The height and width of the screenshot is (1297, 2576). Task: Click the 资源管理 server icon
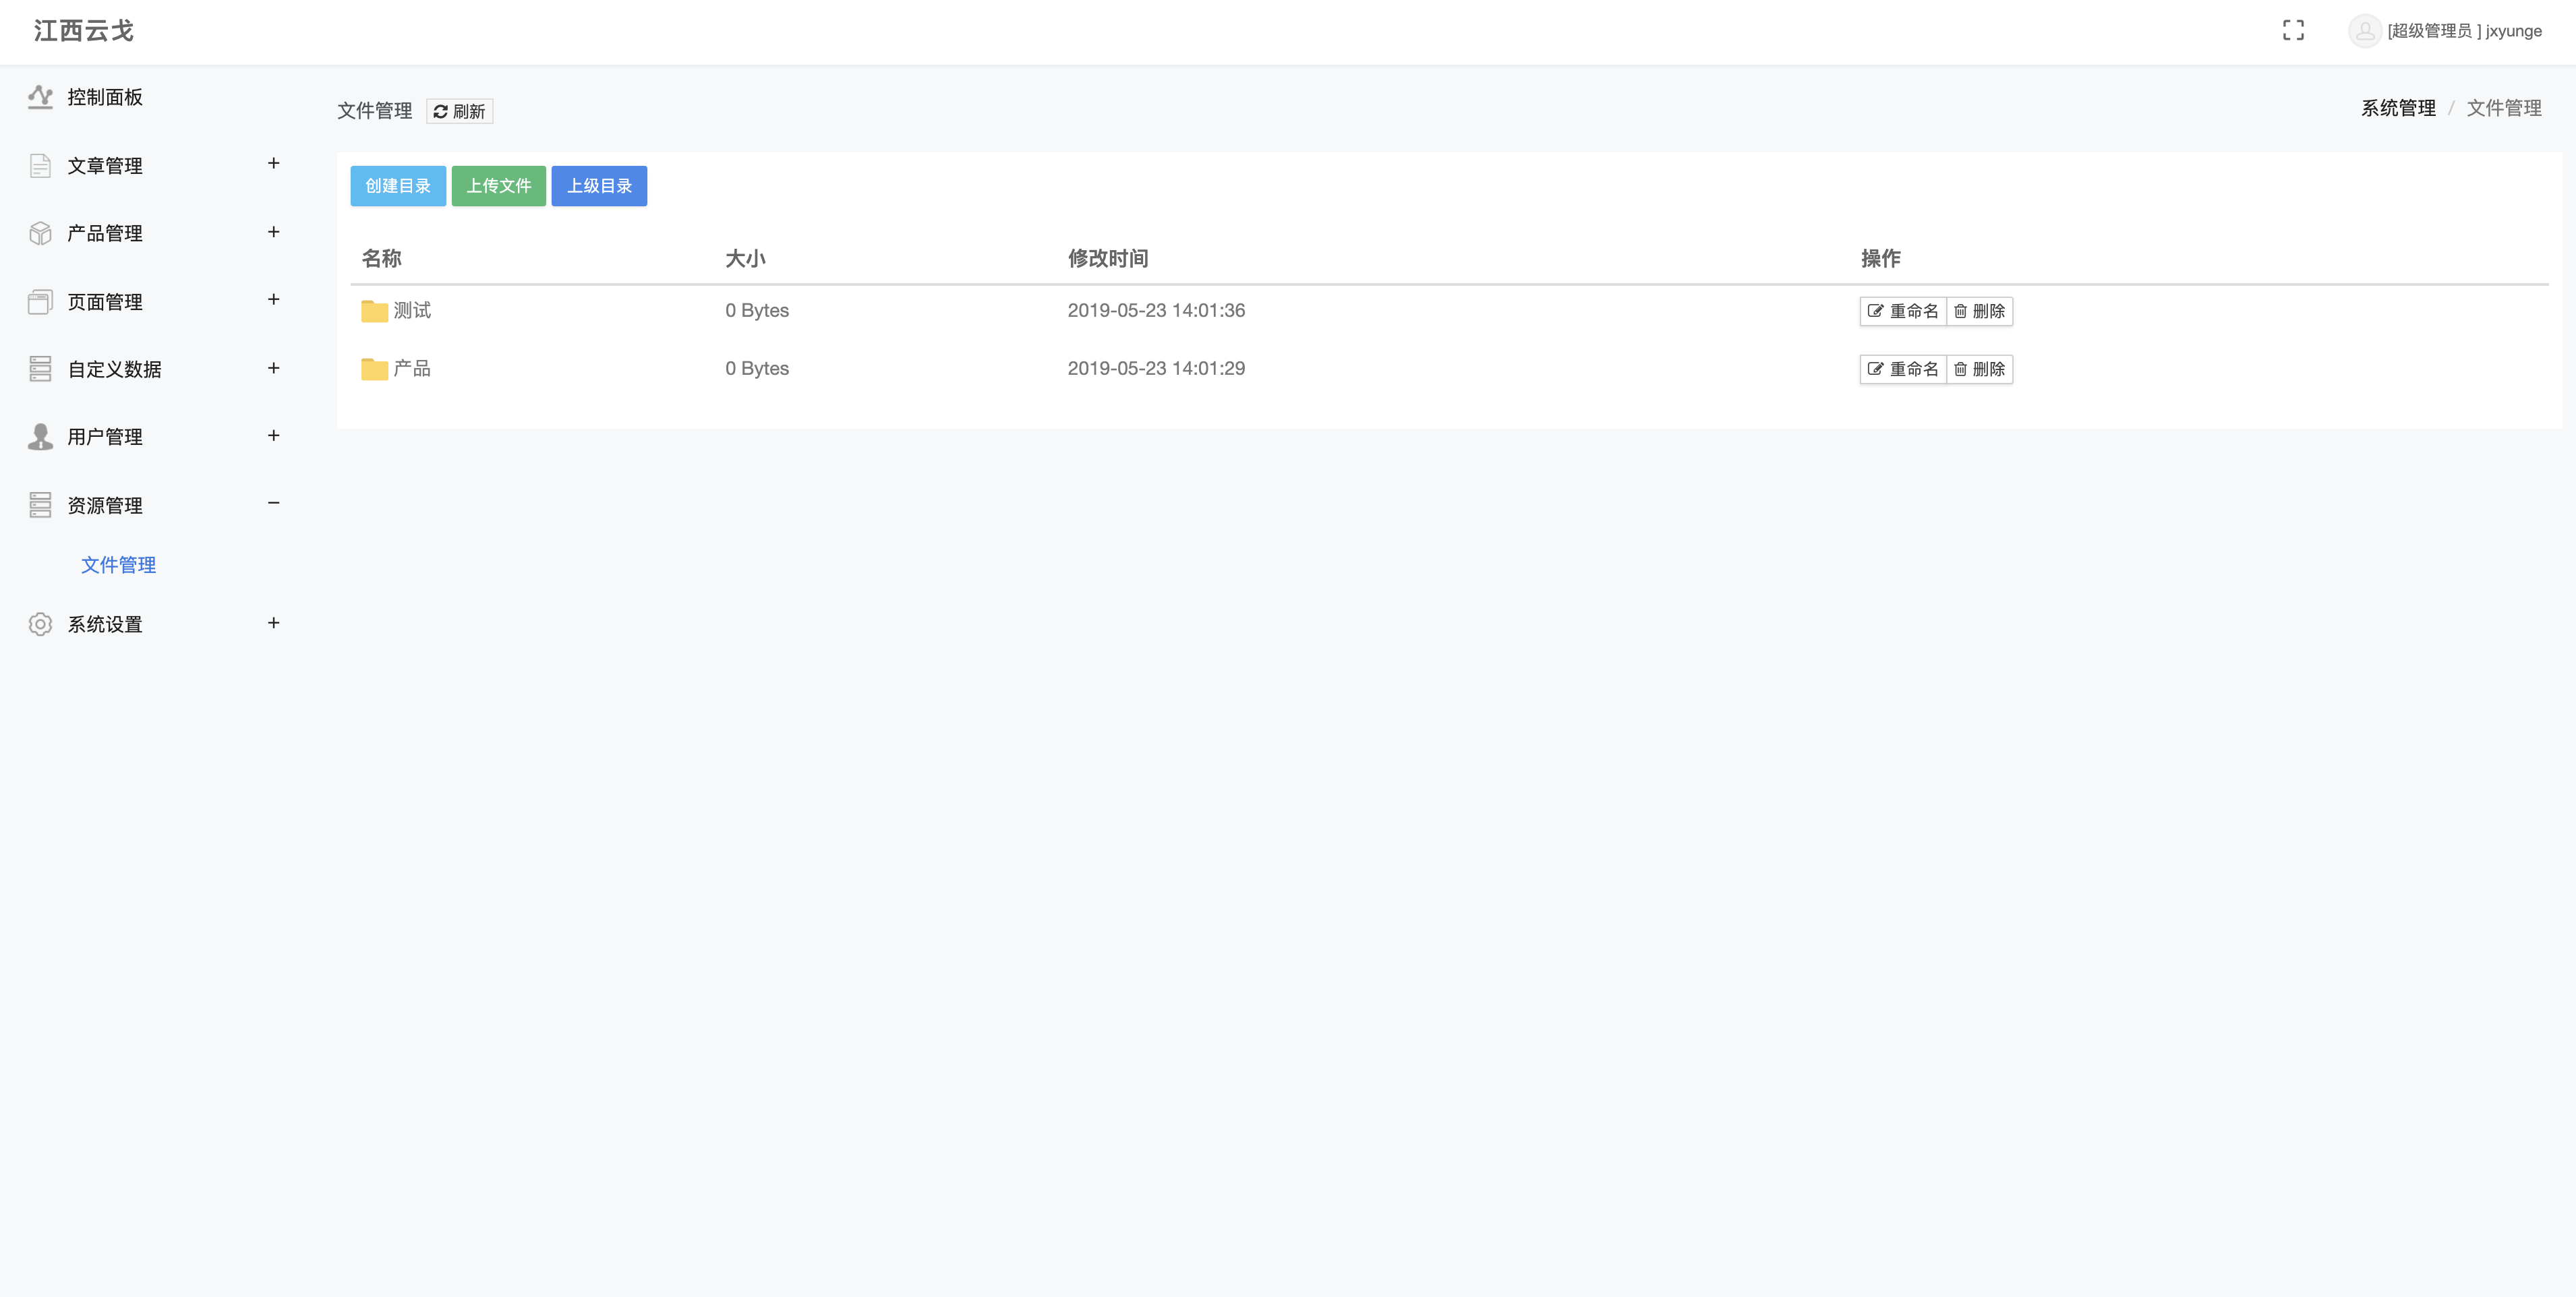click(40, 505)
